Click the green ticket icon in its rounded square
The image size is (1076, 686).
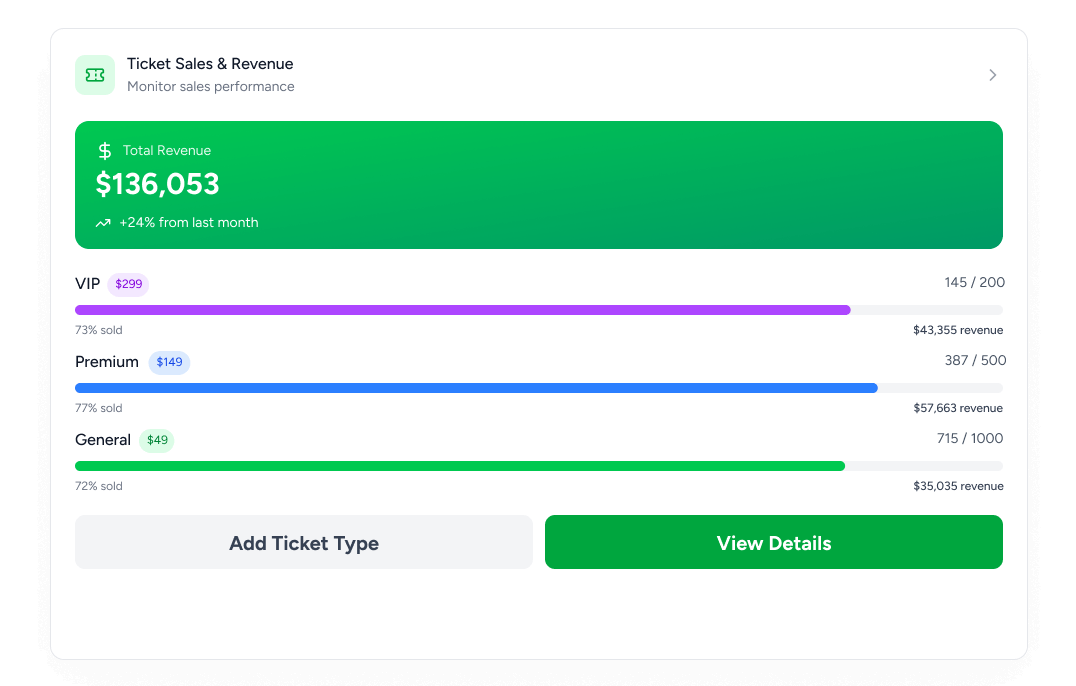pyautogui.click(x=95, y=74)
